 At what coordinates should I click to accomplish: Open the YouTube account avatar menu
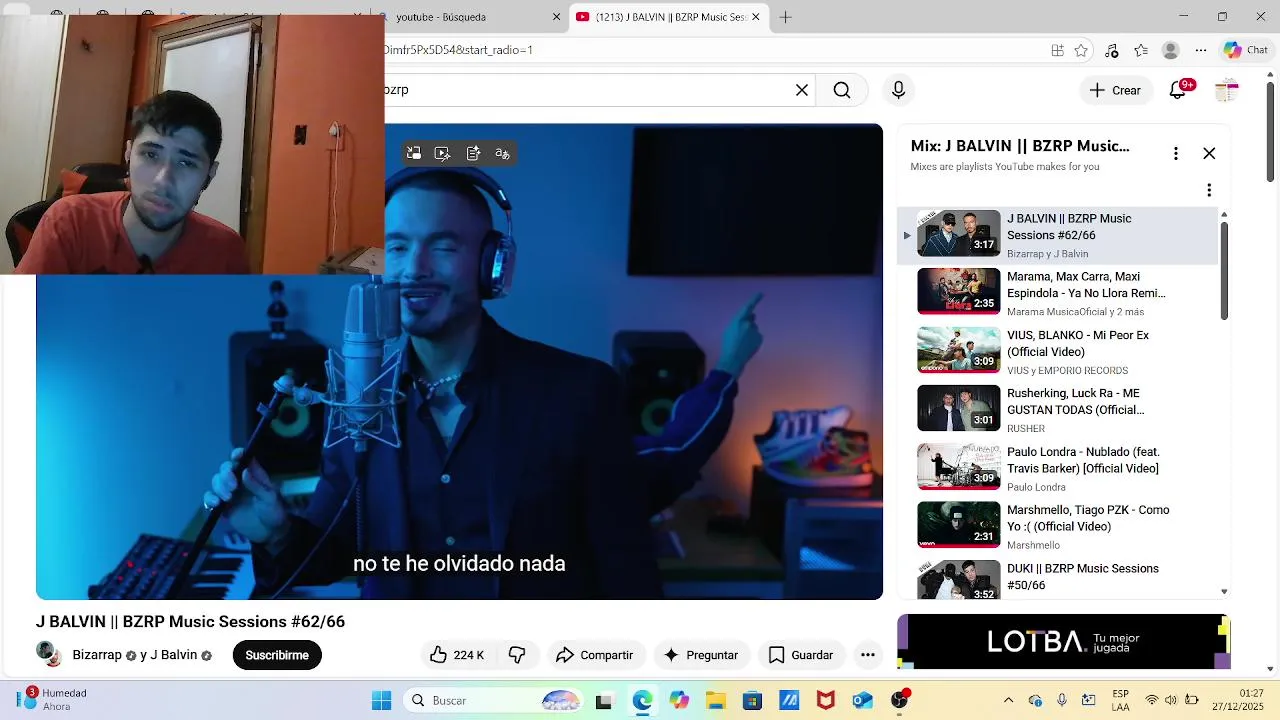click(x=1227, y=90)
